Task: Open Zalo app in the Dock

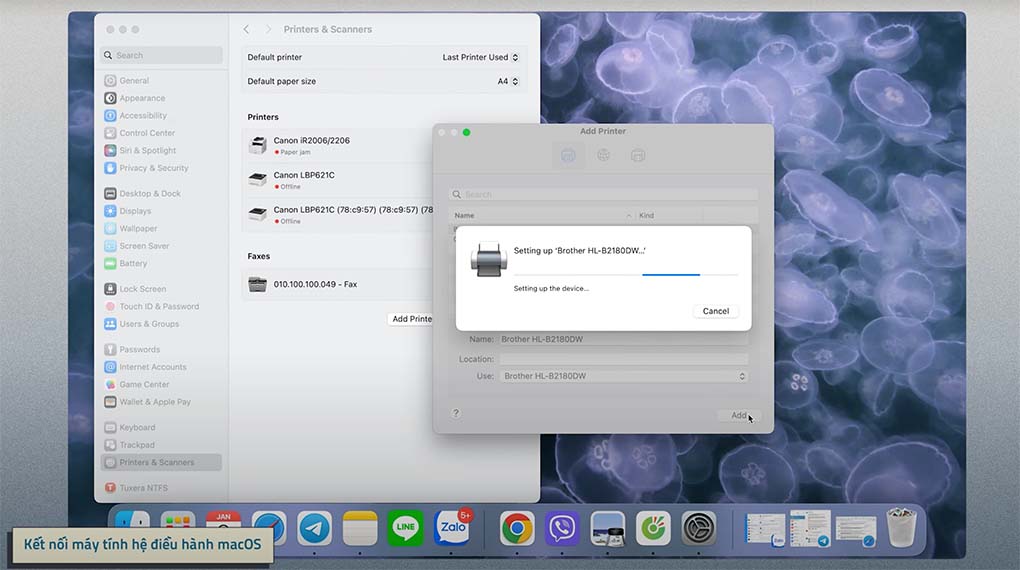Action: click(x=452, y=528)
